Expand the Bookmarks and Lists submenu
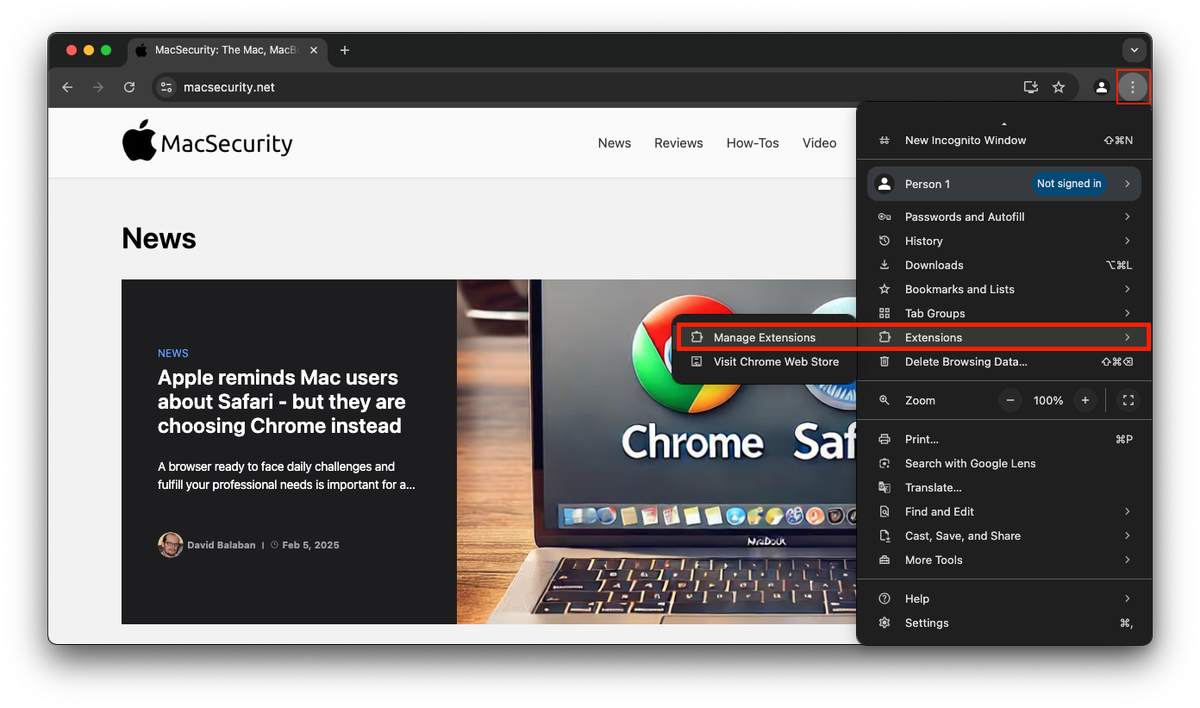Screen dimensions: 1200x708 click(1128, 289)
